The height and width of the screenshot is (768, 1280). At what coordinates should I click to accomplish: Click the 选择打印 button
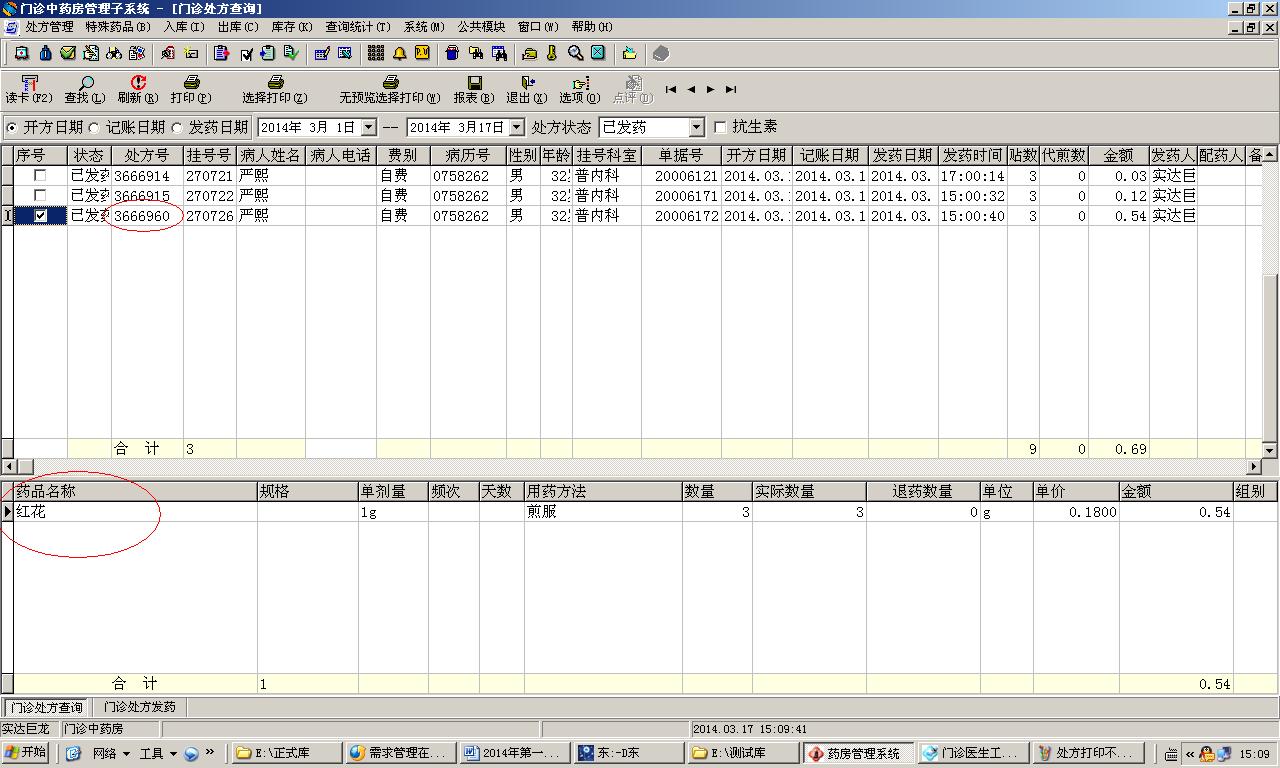[x=274, y=89]
